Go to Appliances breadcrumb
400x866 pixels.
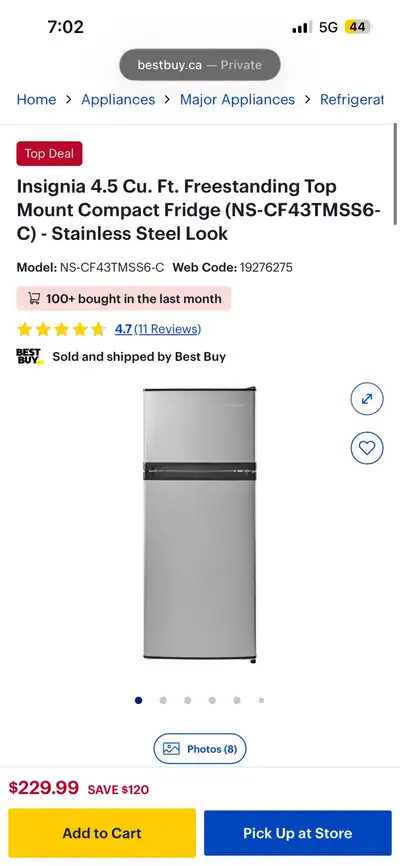pyautogui.click(x=118, y=99)
